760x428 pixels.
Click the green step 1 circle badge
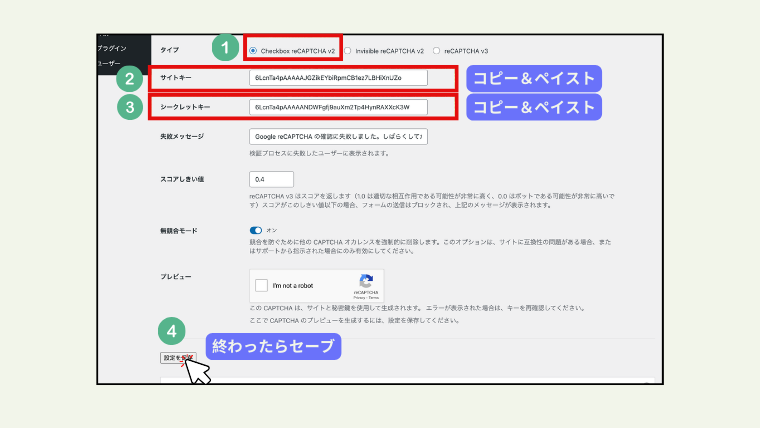coord(225,48)
